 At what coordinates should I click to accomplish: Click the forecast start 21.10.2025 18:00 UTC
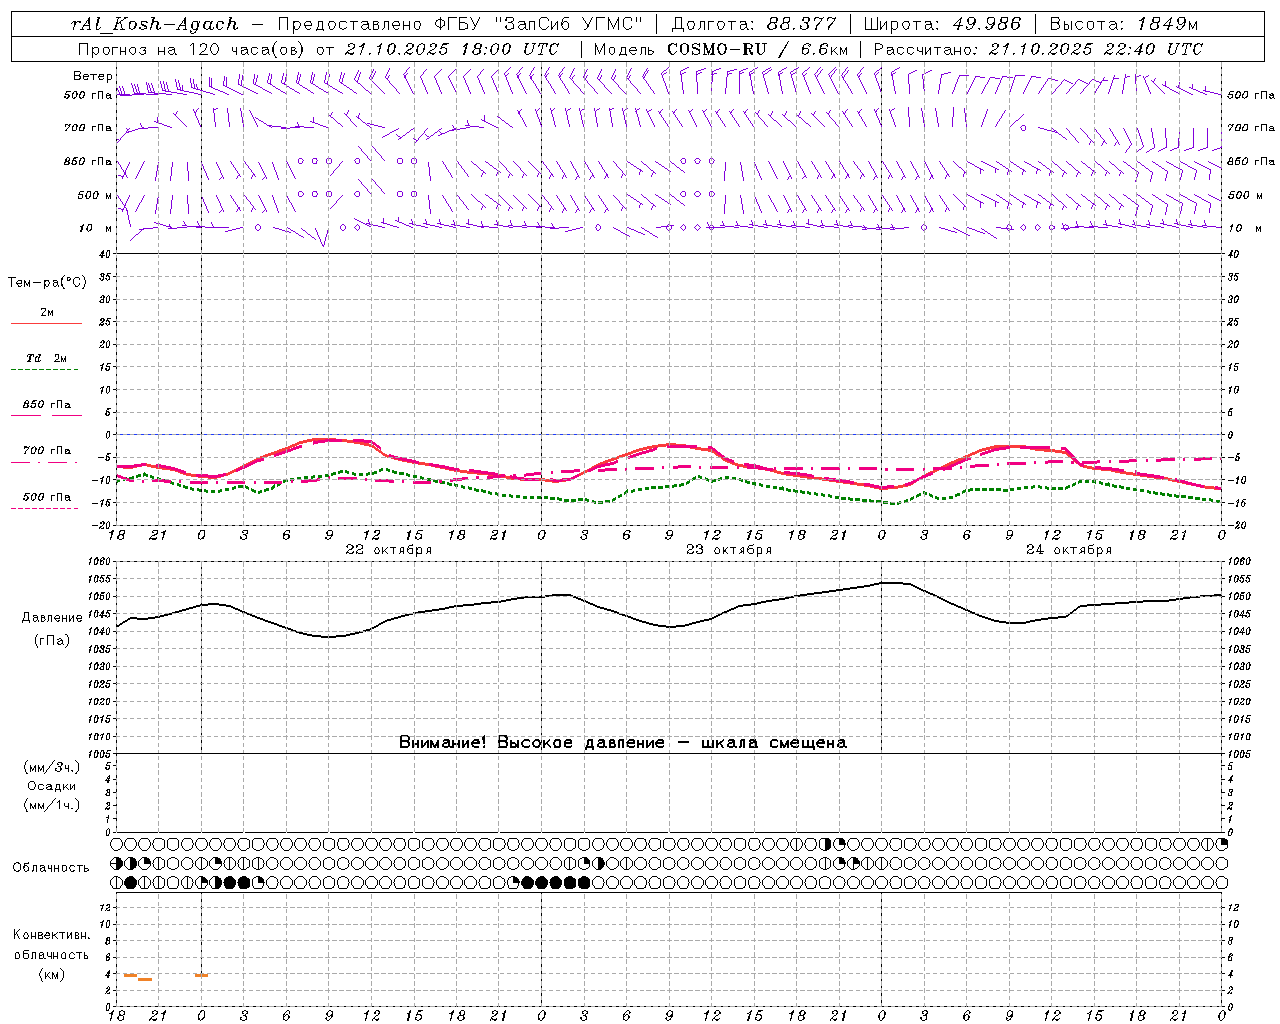(452, 49)
